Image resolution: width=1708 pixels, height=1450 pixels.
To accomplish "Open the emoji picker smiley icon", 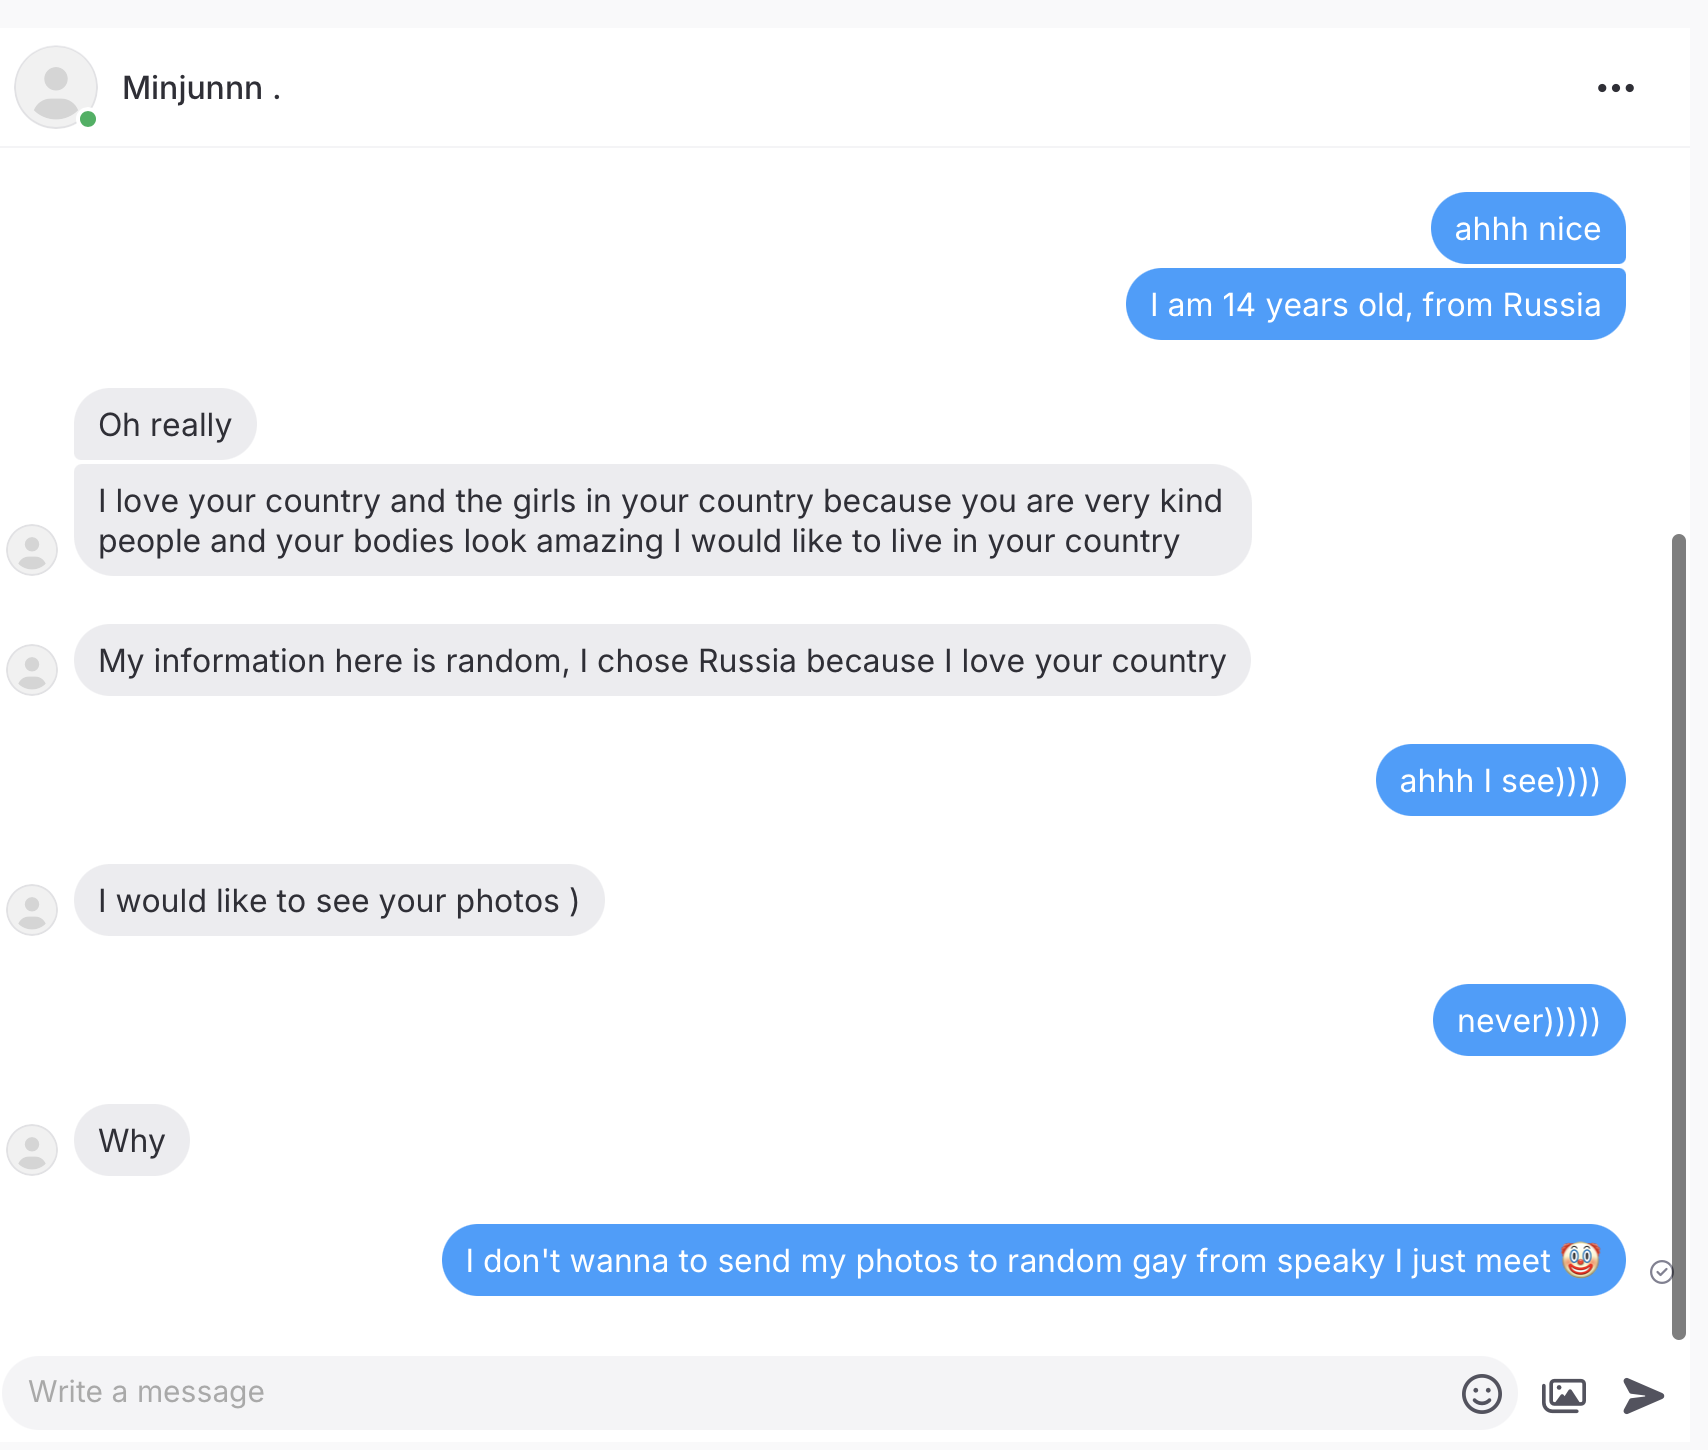I will coord(1481,1393).
